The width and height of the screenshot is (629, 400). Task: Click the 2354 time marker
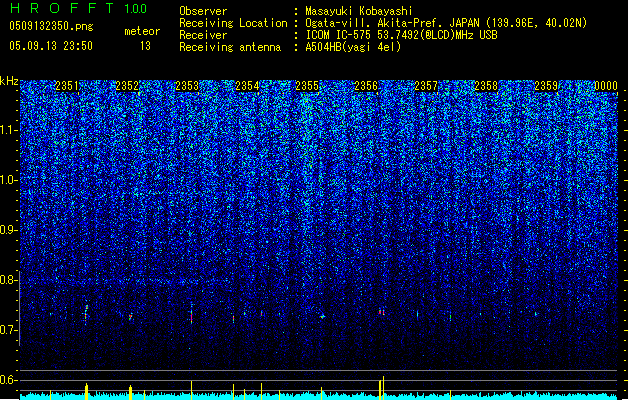point(247,86)
